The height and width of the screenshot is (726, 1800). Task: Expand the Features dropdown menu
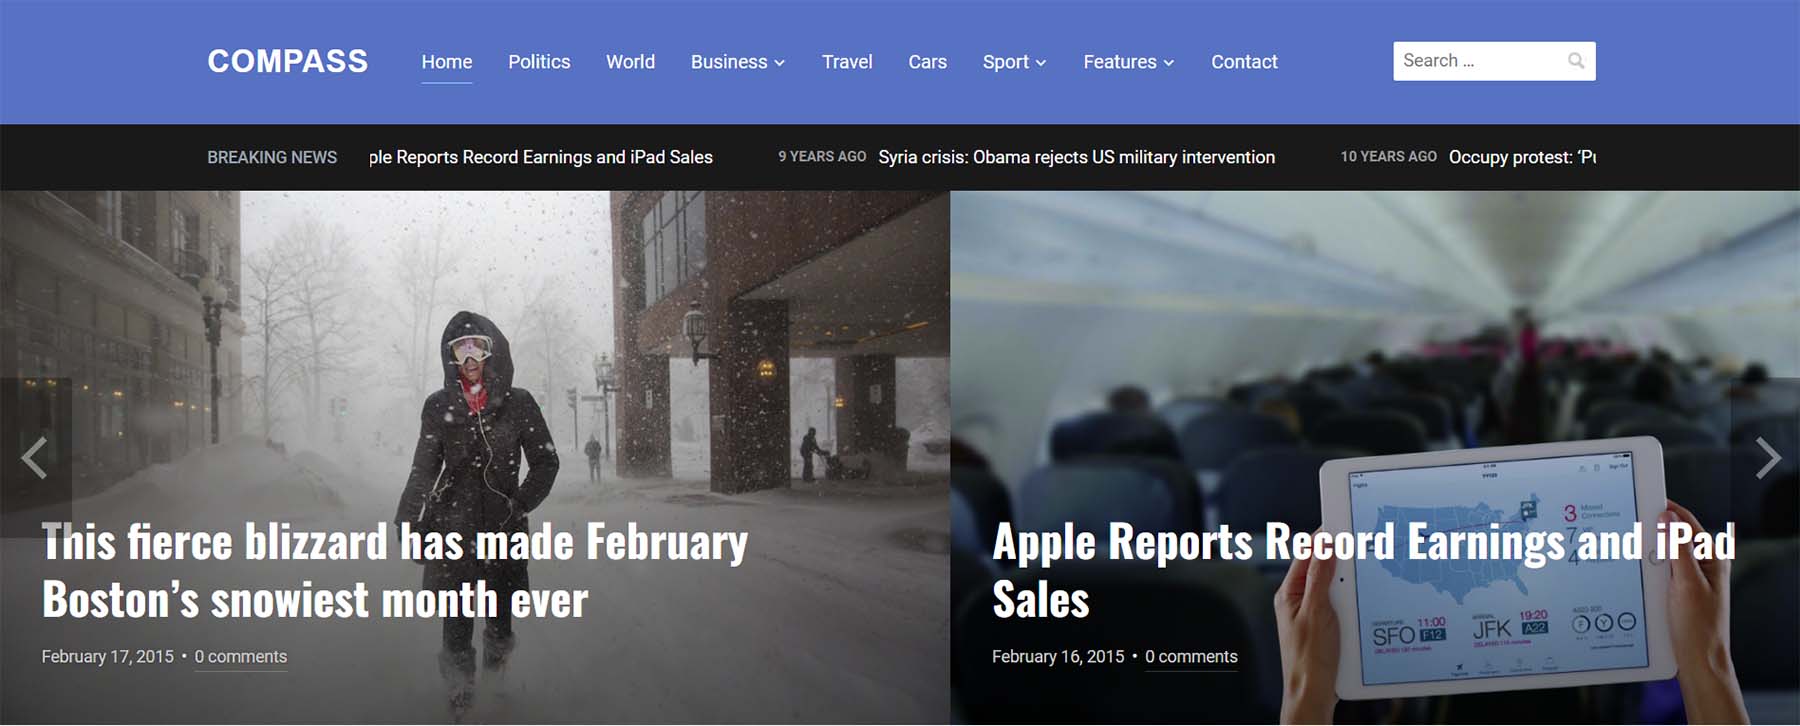pos(1128,62)
